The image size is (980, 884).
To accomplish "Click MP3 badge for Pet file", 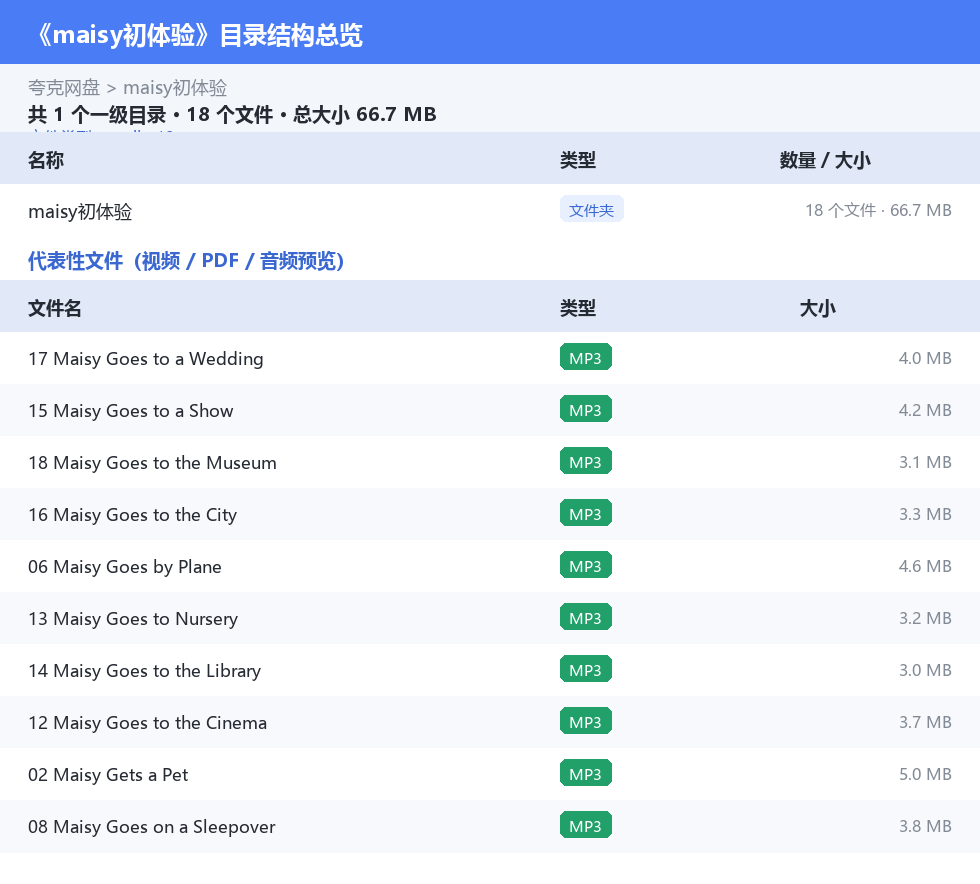I will (586, 773).
